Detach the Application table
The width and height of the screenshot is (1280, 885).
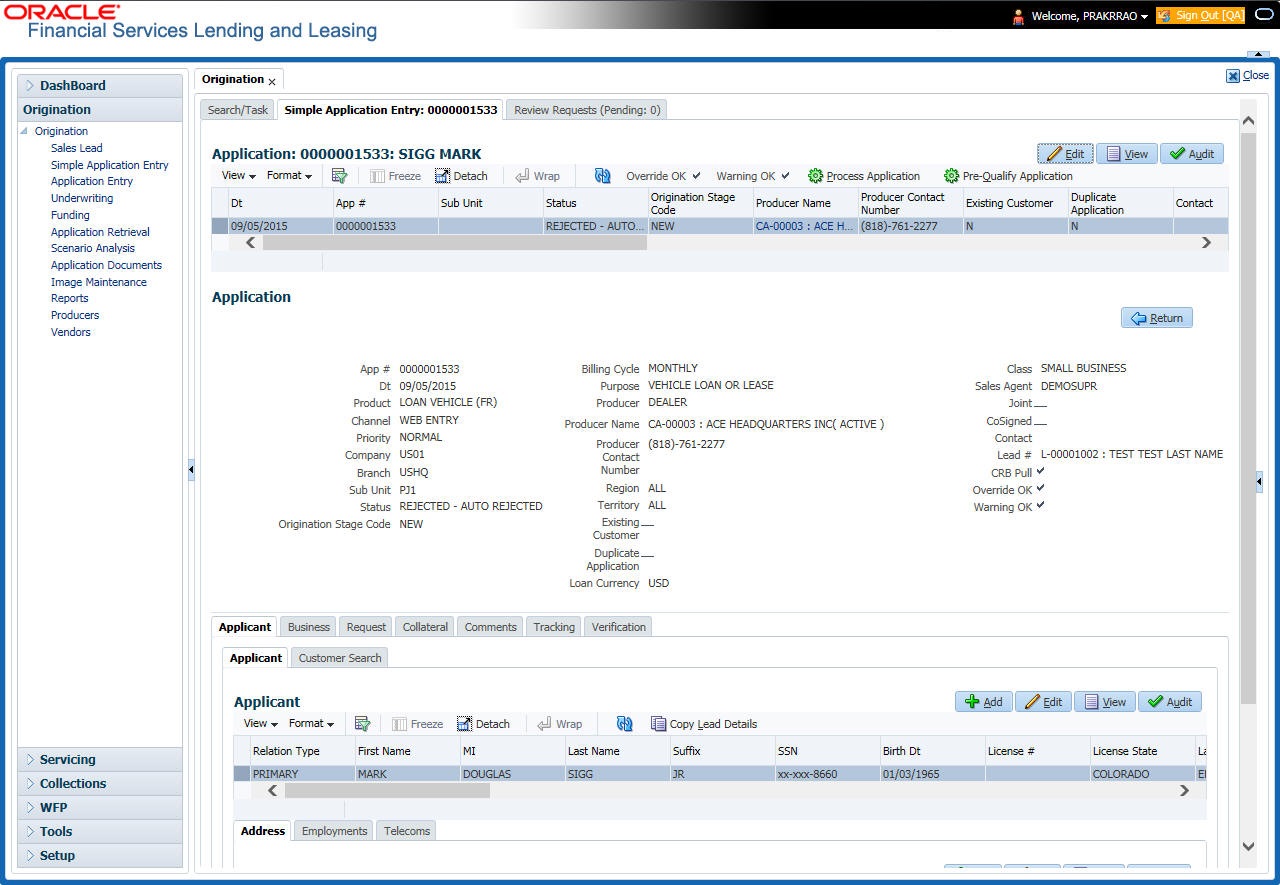coord(461,176)
